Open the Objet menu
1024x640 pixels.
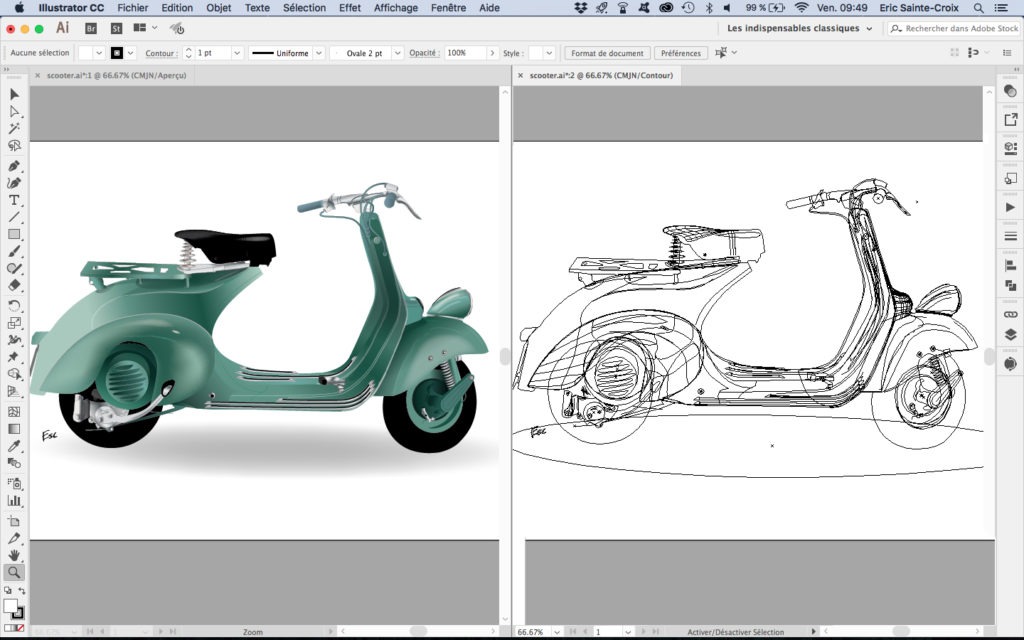(x=219, y=8)
